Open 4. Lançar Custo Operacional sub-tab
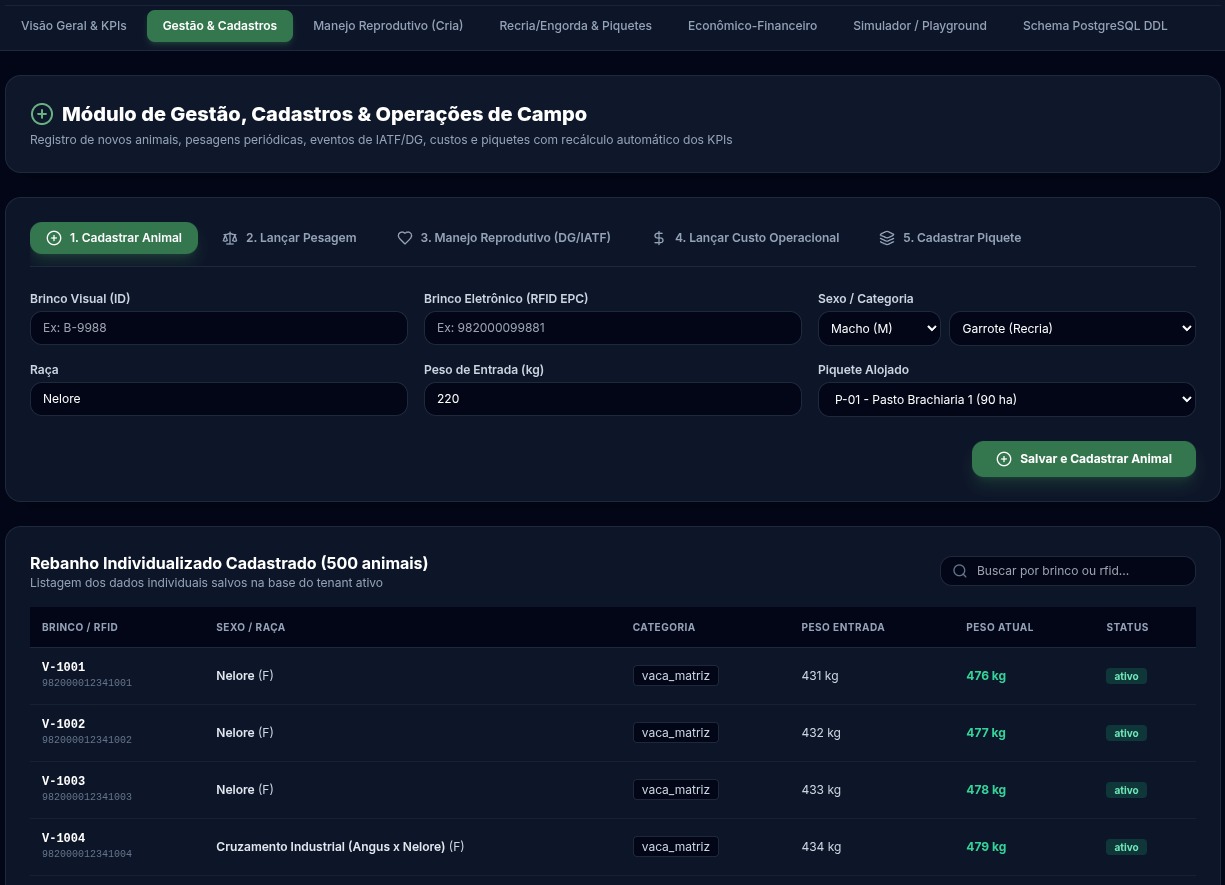Viewport: 1225px width, 885px height. tap(745, 238)
